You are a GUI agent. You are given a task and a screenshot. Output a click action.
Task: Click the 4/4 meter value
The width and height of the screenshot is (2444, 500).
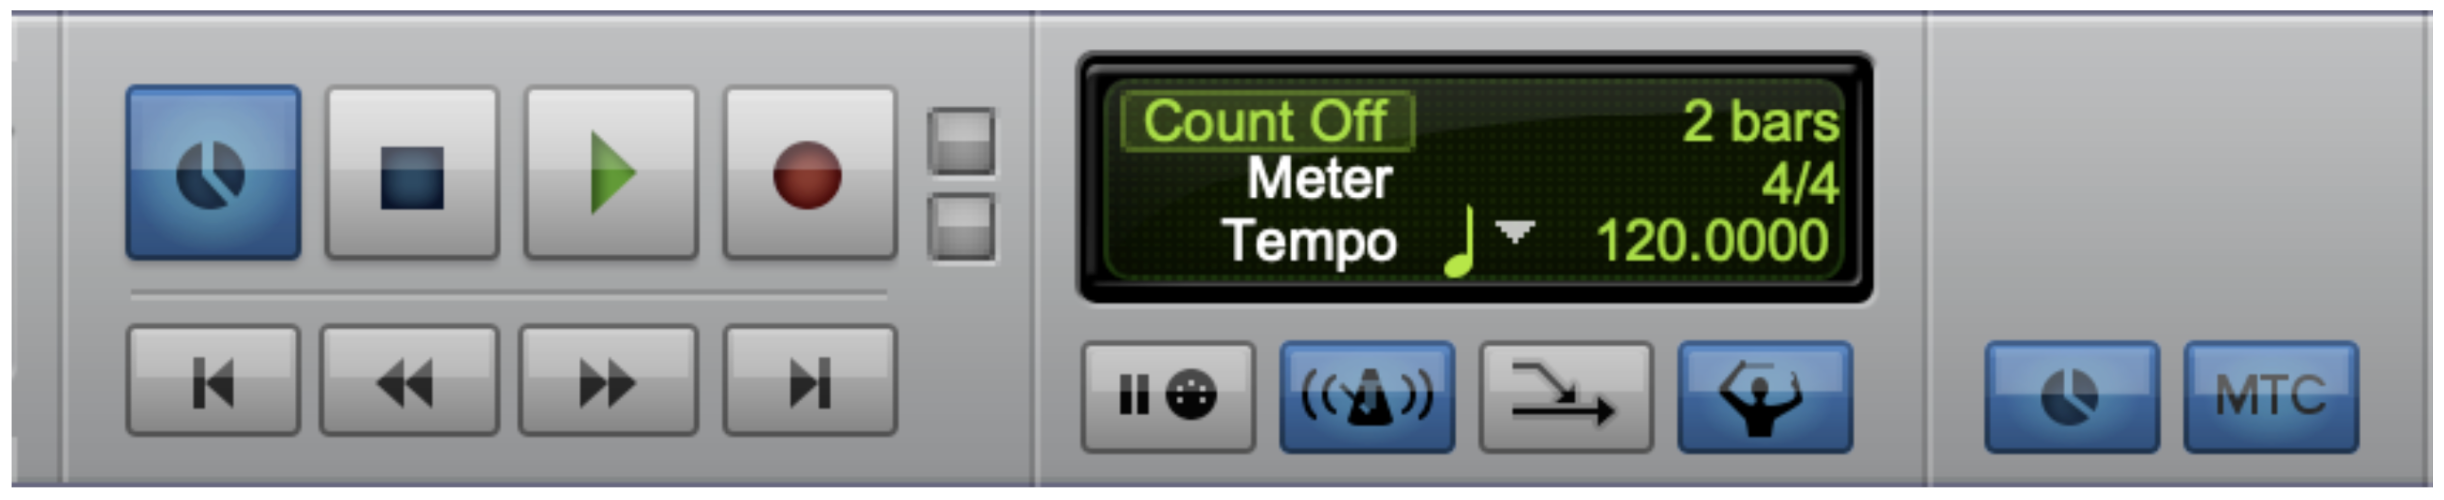point(1800,184)
